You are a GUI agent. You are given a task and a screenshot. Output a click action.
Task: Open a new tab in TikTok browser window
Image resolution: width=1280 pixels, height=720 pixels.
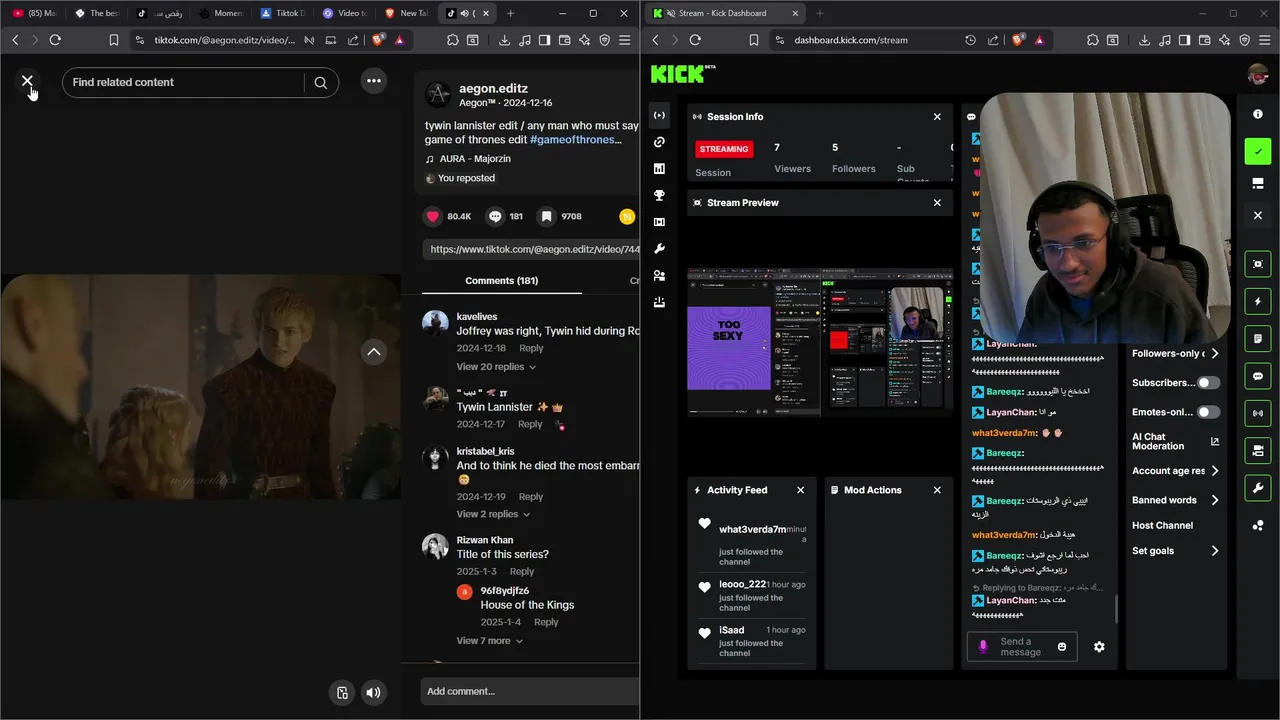click(511, 13)
